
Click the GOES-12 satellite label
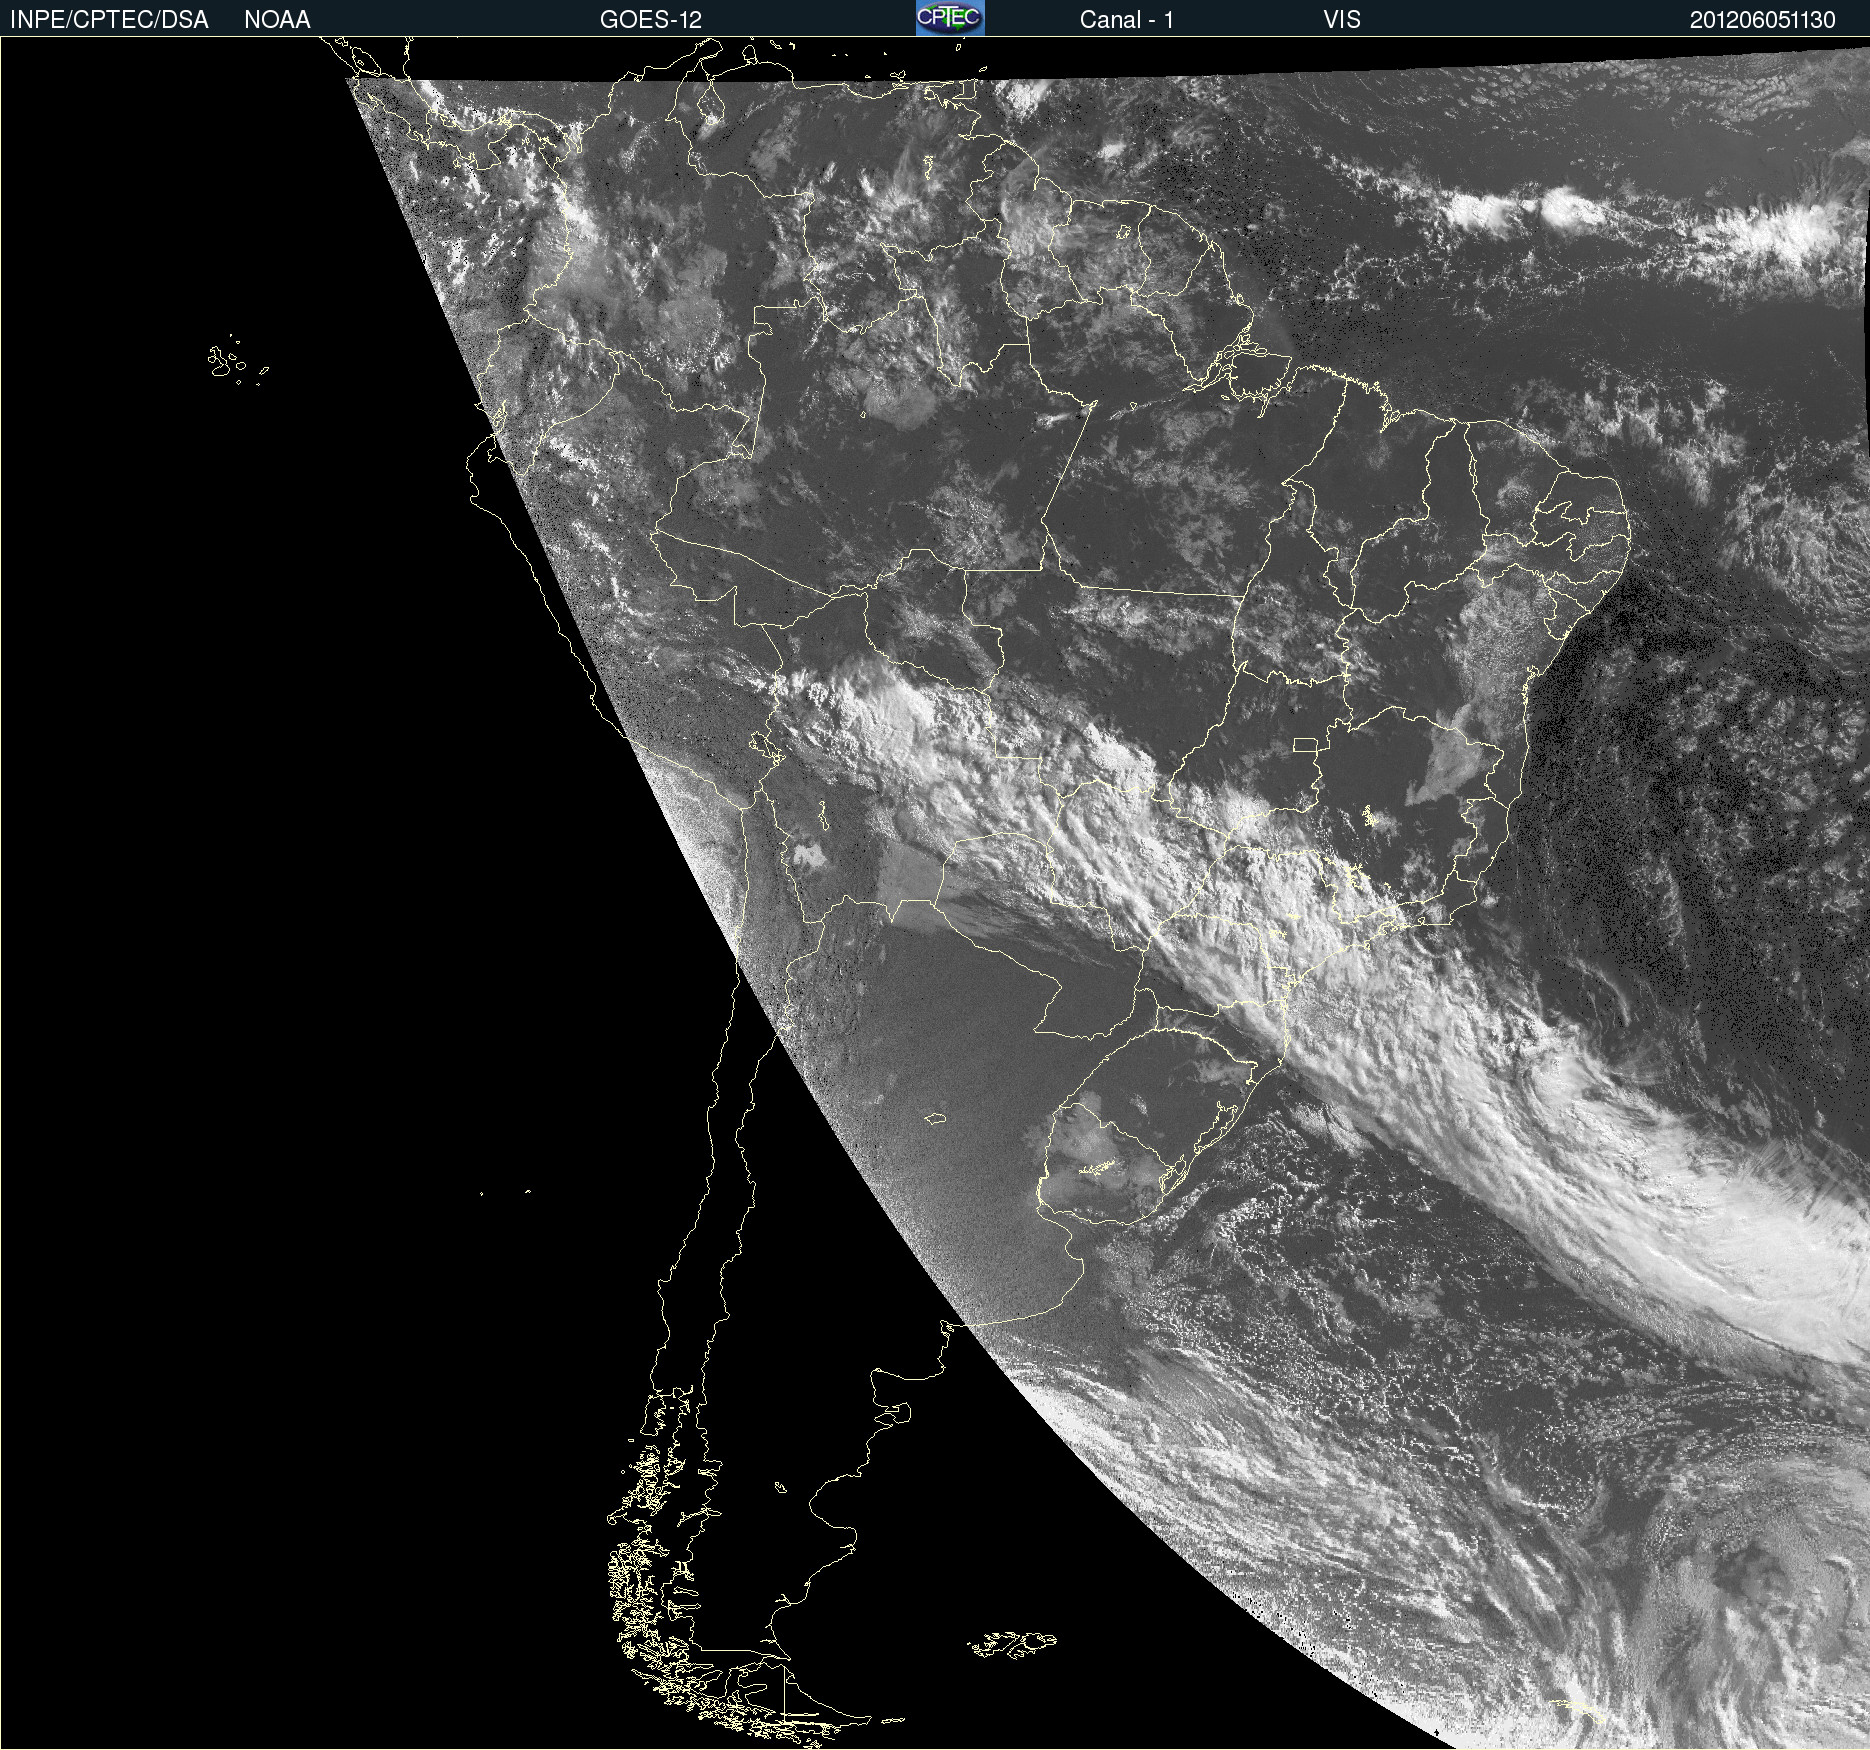pos(651,20)
